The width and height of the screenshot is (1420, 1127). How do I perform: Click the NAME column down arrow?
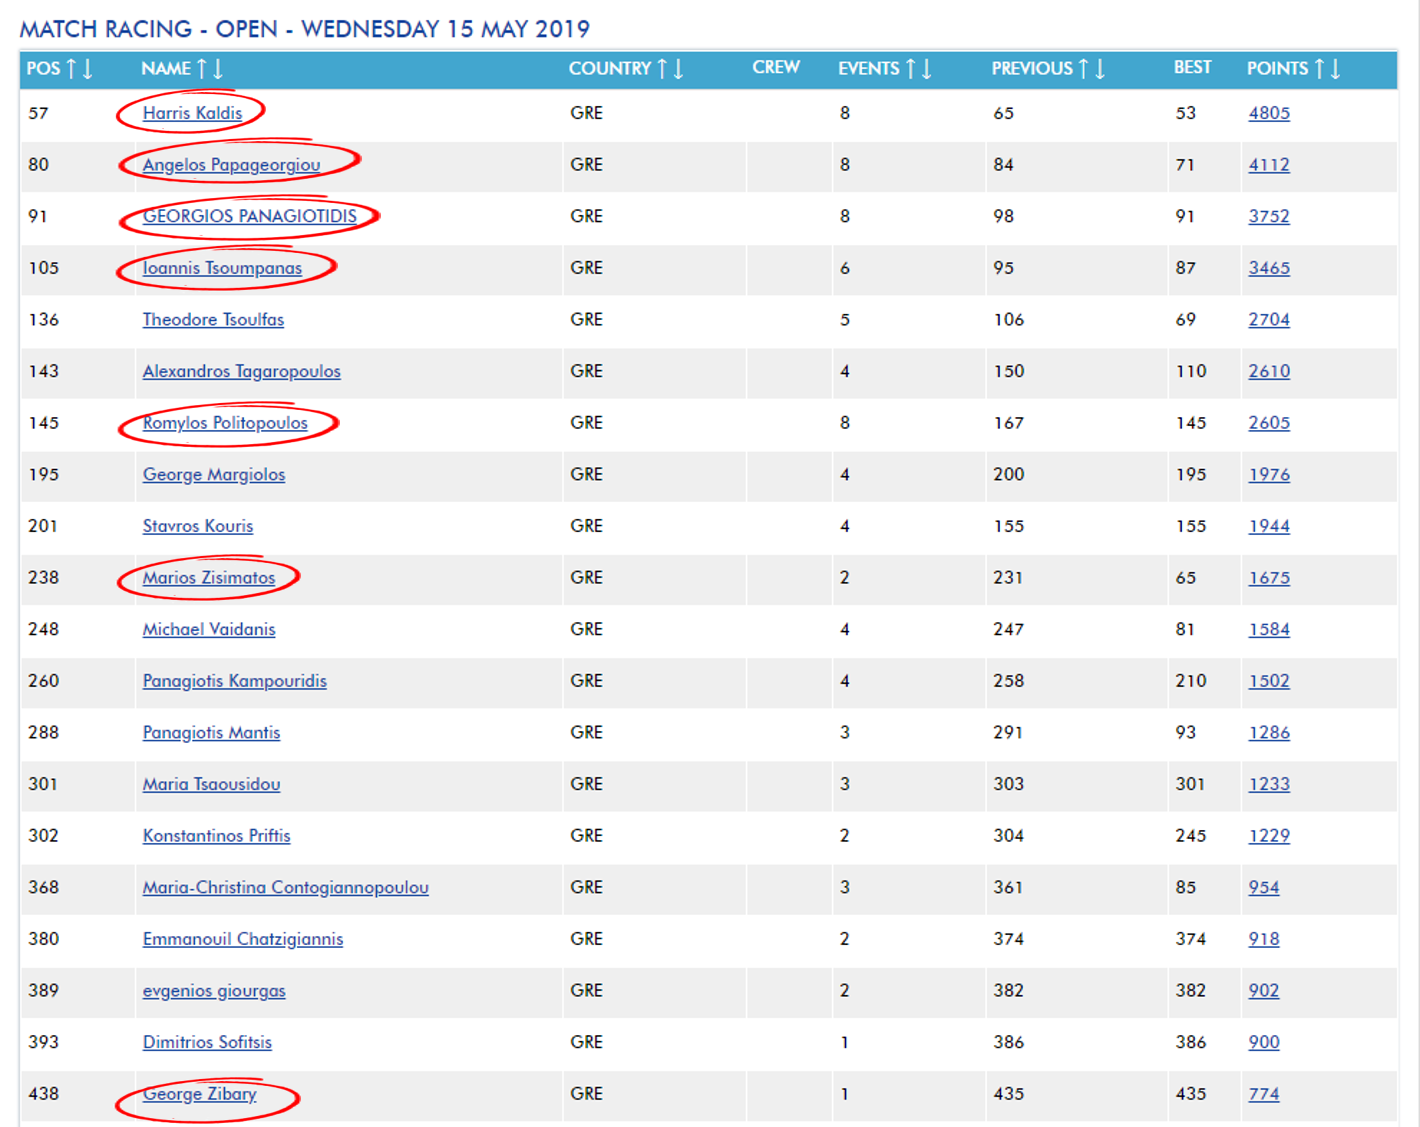click(x=218, y=69)
